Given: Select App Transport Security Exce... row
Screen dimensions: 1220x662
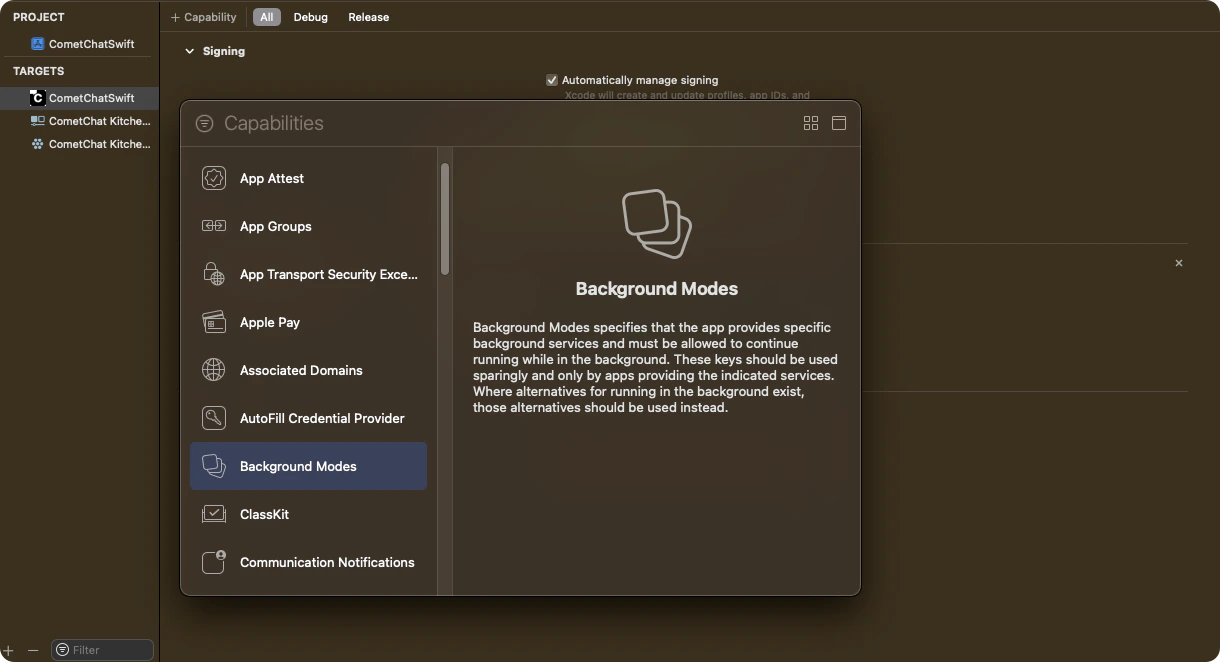Looking at the screenshot, I should [x=309, y=274].
